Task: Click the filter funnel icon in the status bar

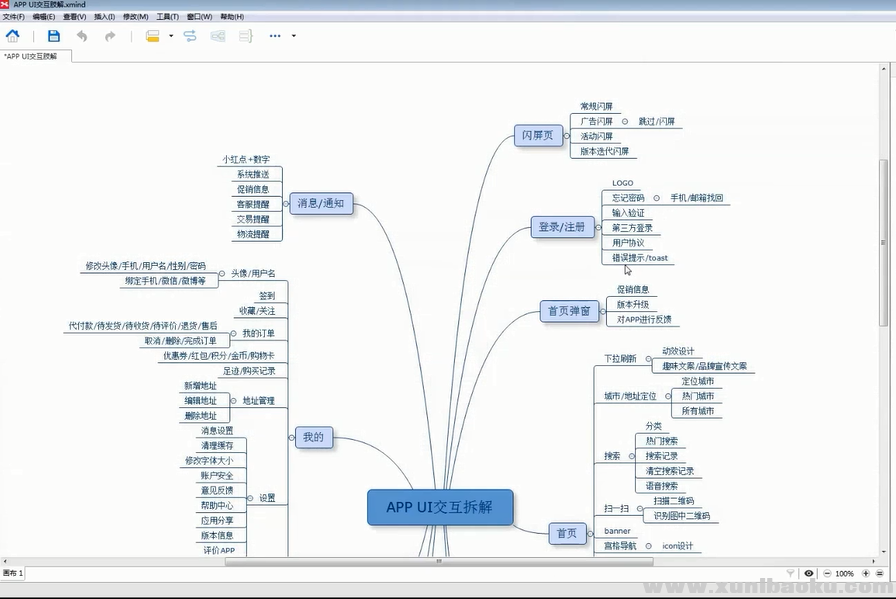Action: tap(790, 573)
